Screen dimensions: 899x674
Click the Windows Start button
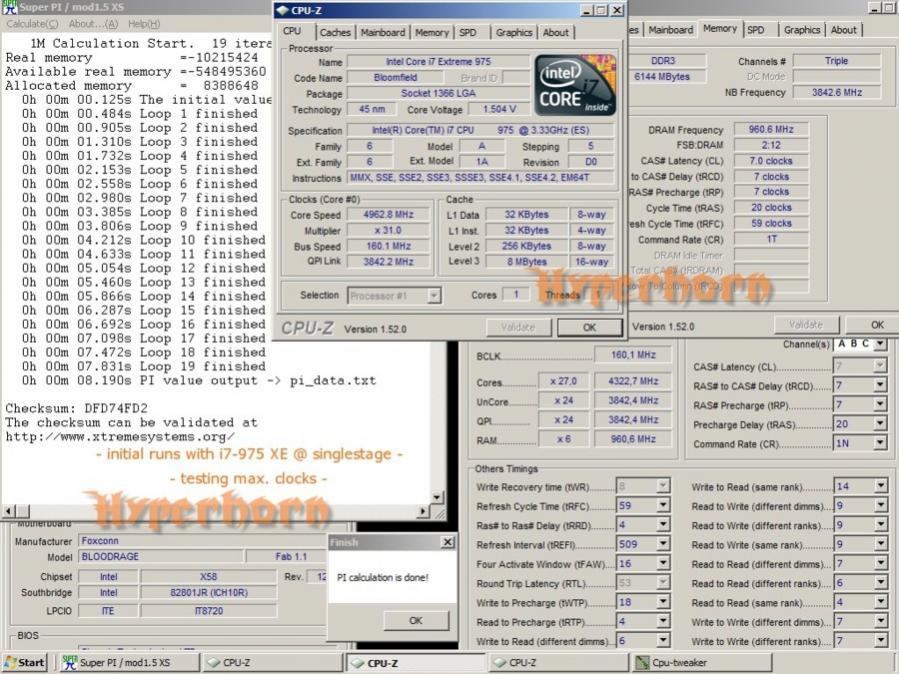[x=25, y=663]
